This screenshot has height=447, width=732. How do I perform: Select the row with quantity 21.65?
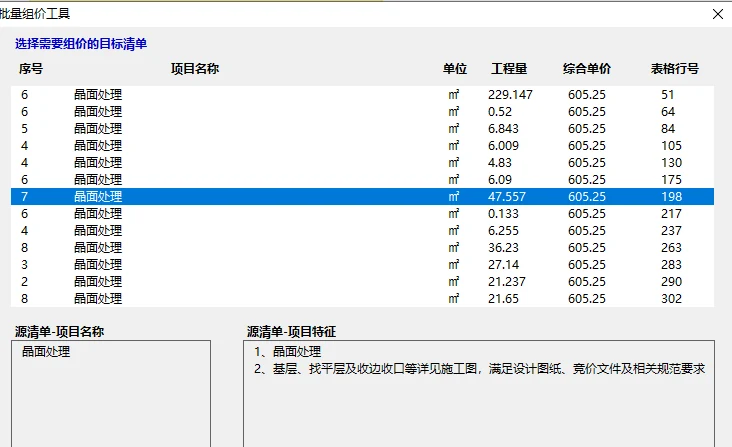click(x=362, y=299)
